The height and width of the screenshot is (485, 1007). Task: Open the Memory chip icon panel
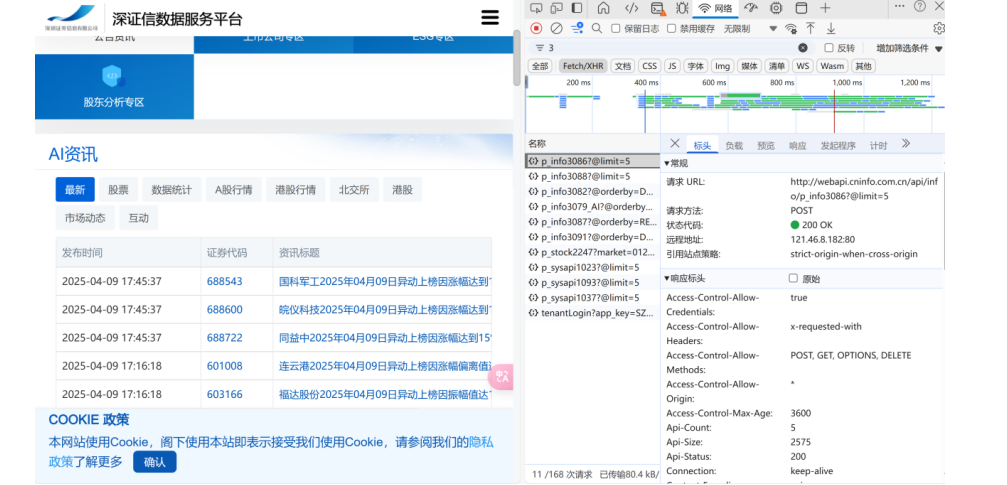pos(776,8)
